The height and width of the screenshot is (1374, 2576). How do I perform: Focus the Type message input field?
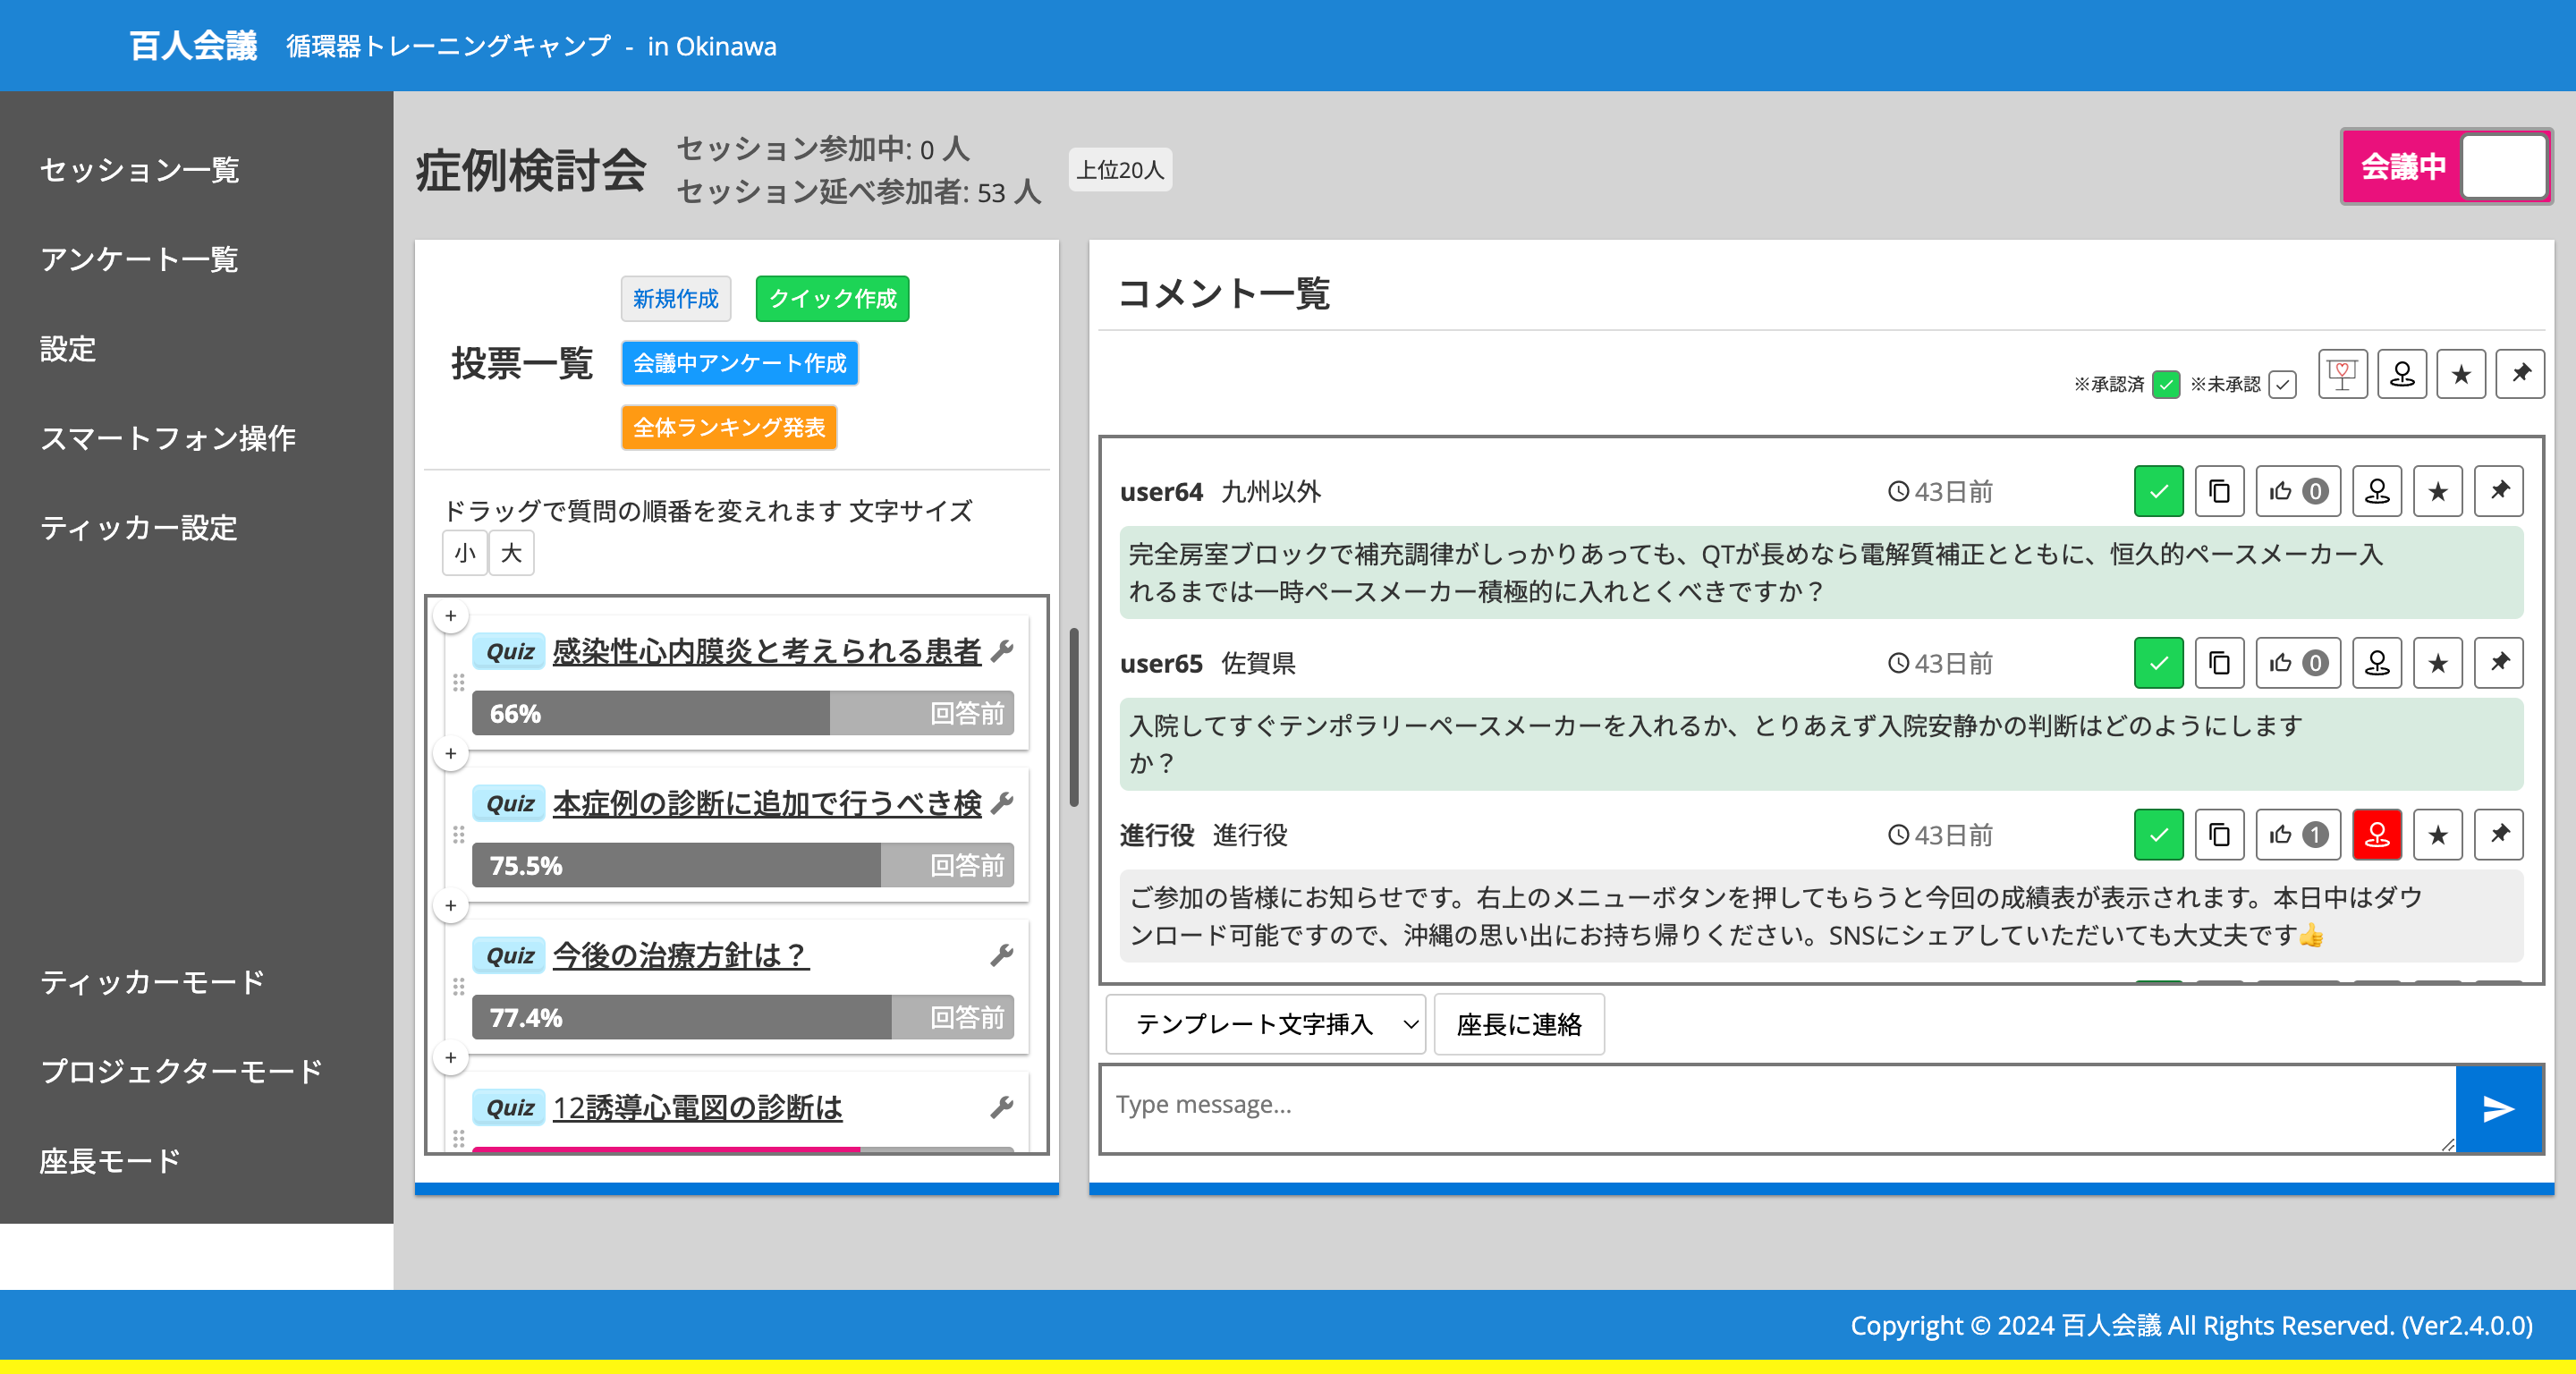click(1775, 1106)
